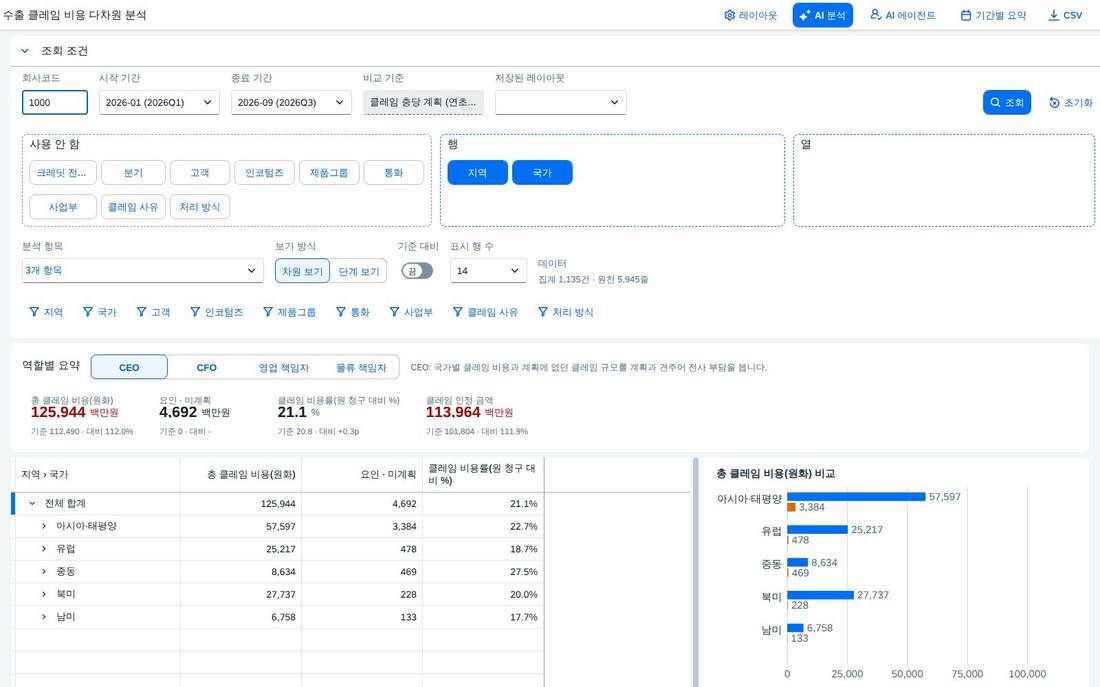Screen dimensions: 1100x687
Task: Expand the 남미 row
Action: coord(43,617)
